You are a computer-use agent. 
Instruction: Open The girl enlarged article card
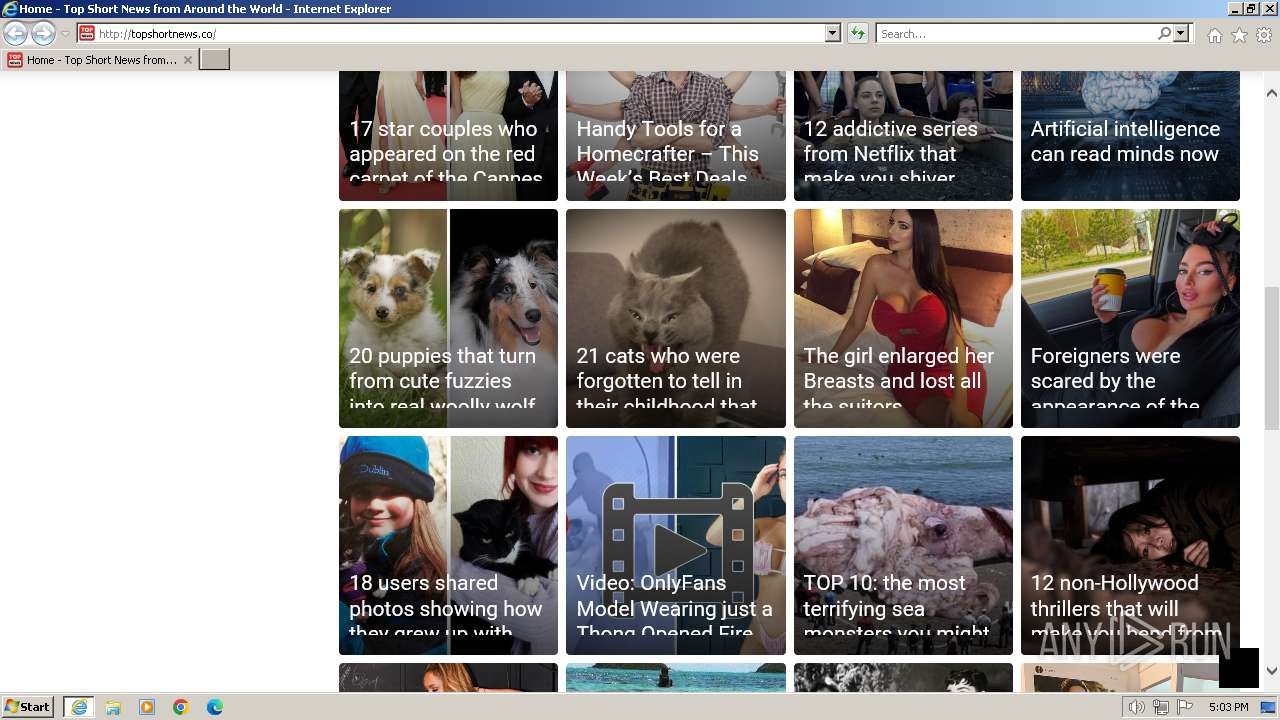click(903, 318)
